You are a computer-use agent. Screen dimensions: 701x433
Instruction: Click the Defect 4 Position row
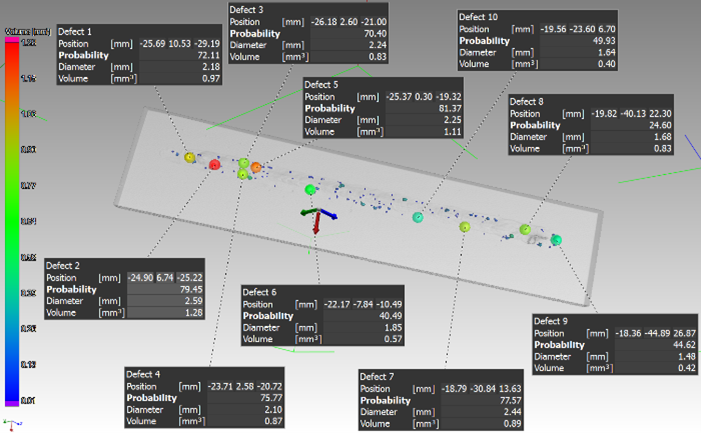[x=209, y=385]
